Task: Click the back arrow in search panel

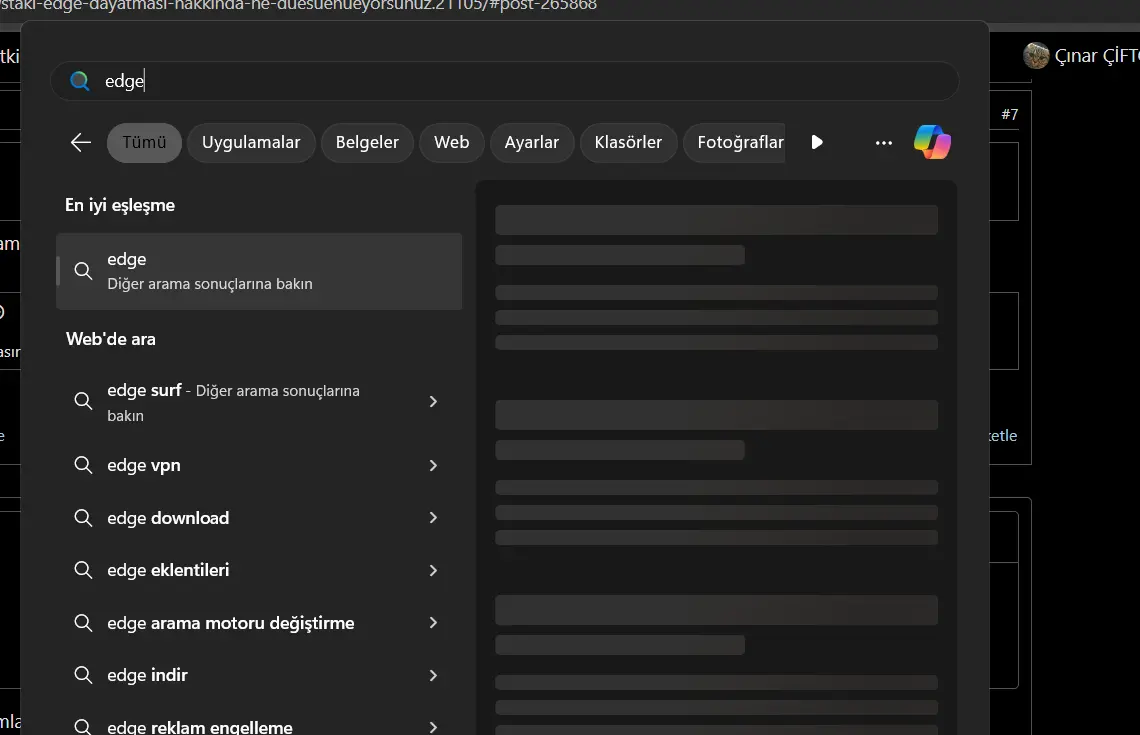Action: tap(81, 142)
